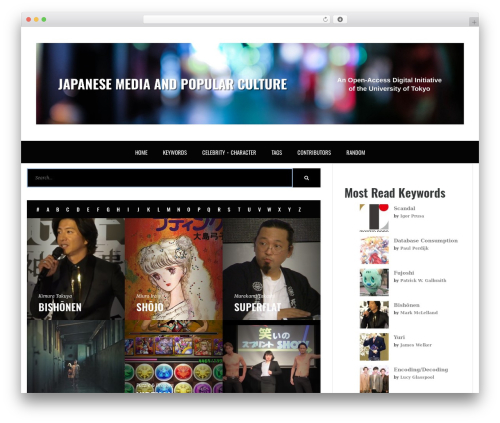The width and height of the screenshot is (500, 423).
Task: Open the Encoding/Decoding keyword link
Action: (x=421, y=370)
